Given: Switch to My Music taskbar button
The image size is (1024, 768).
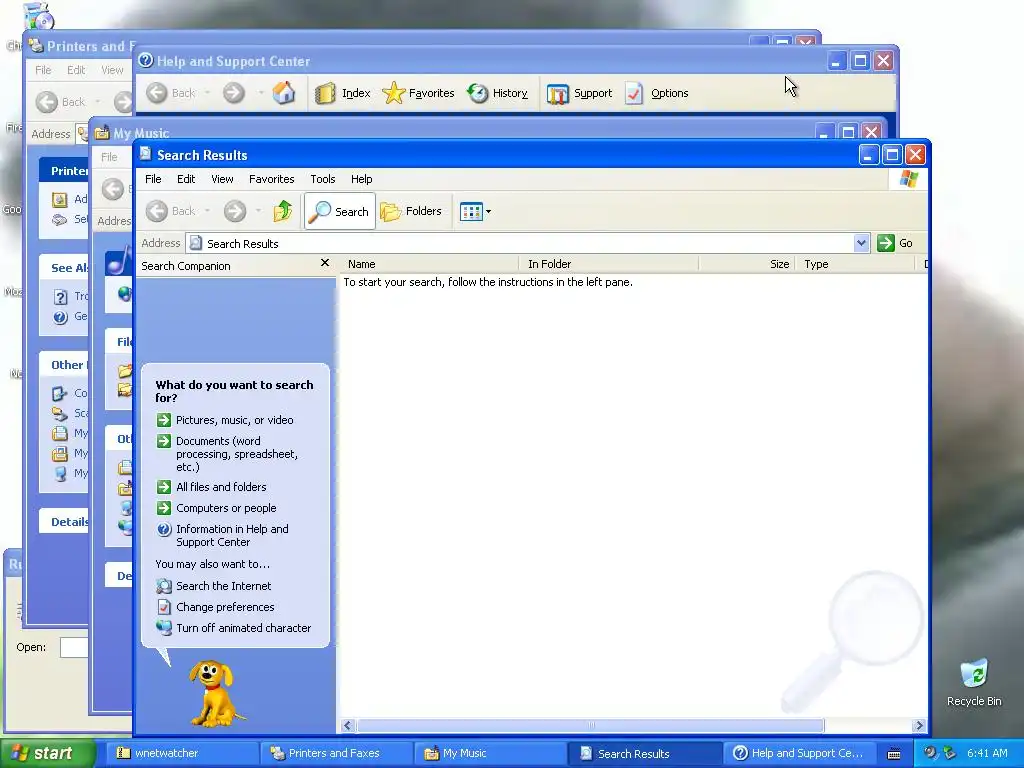Looking at the screenshot, I should point(490,753).
